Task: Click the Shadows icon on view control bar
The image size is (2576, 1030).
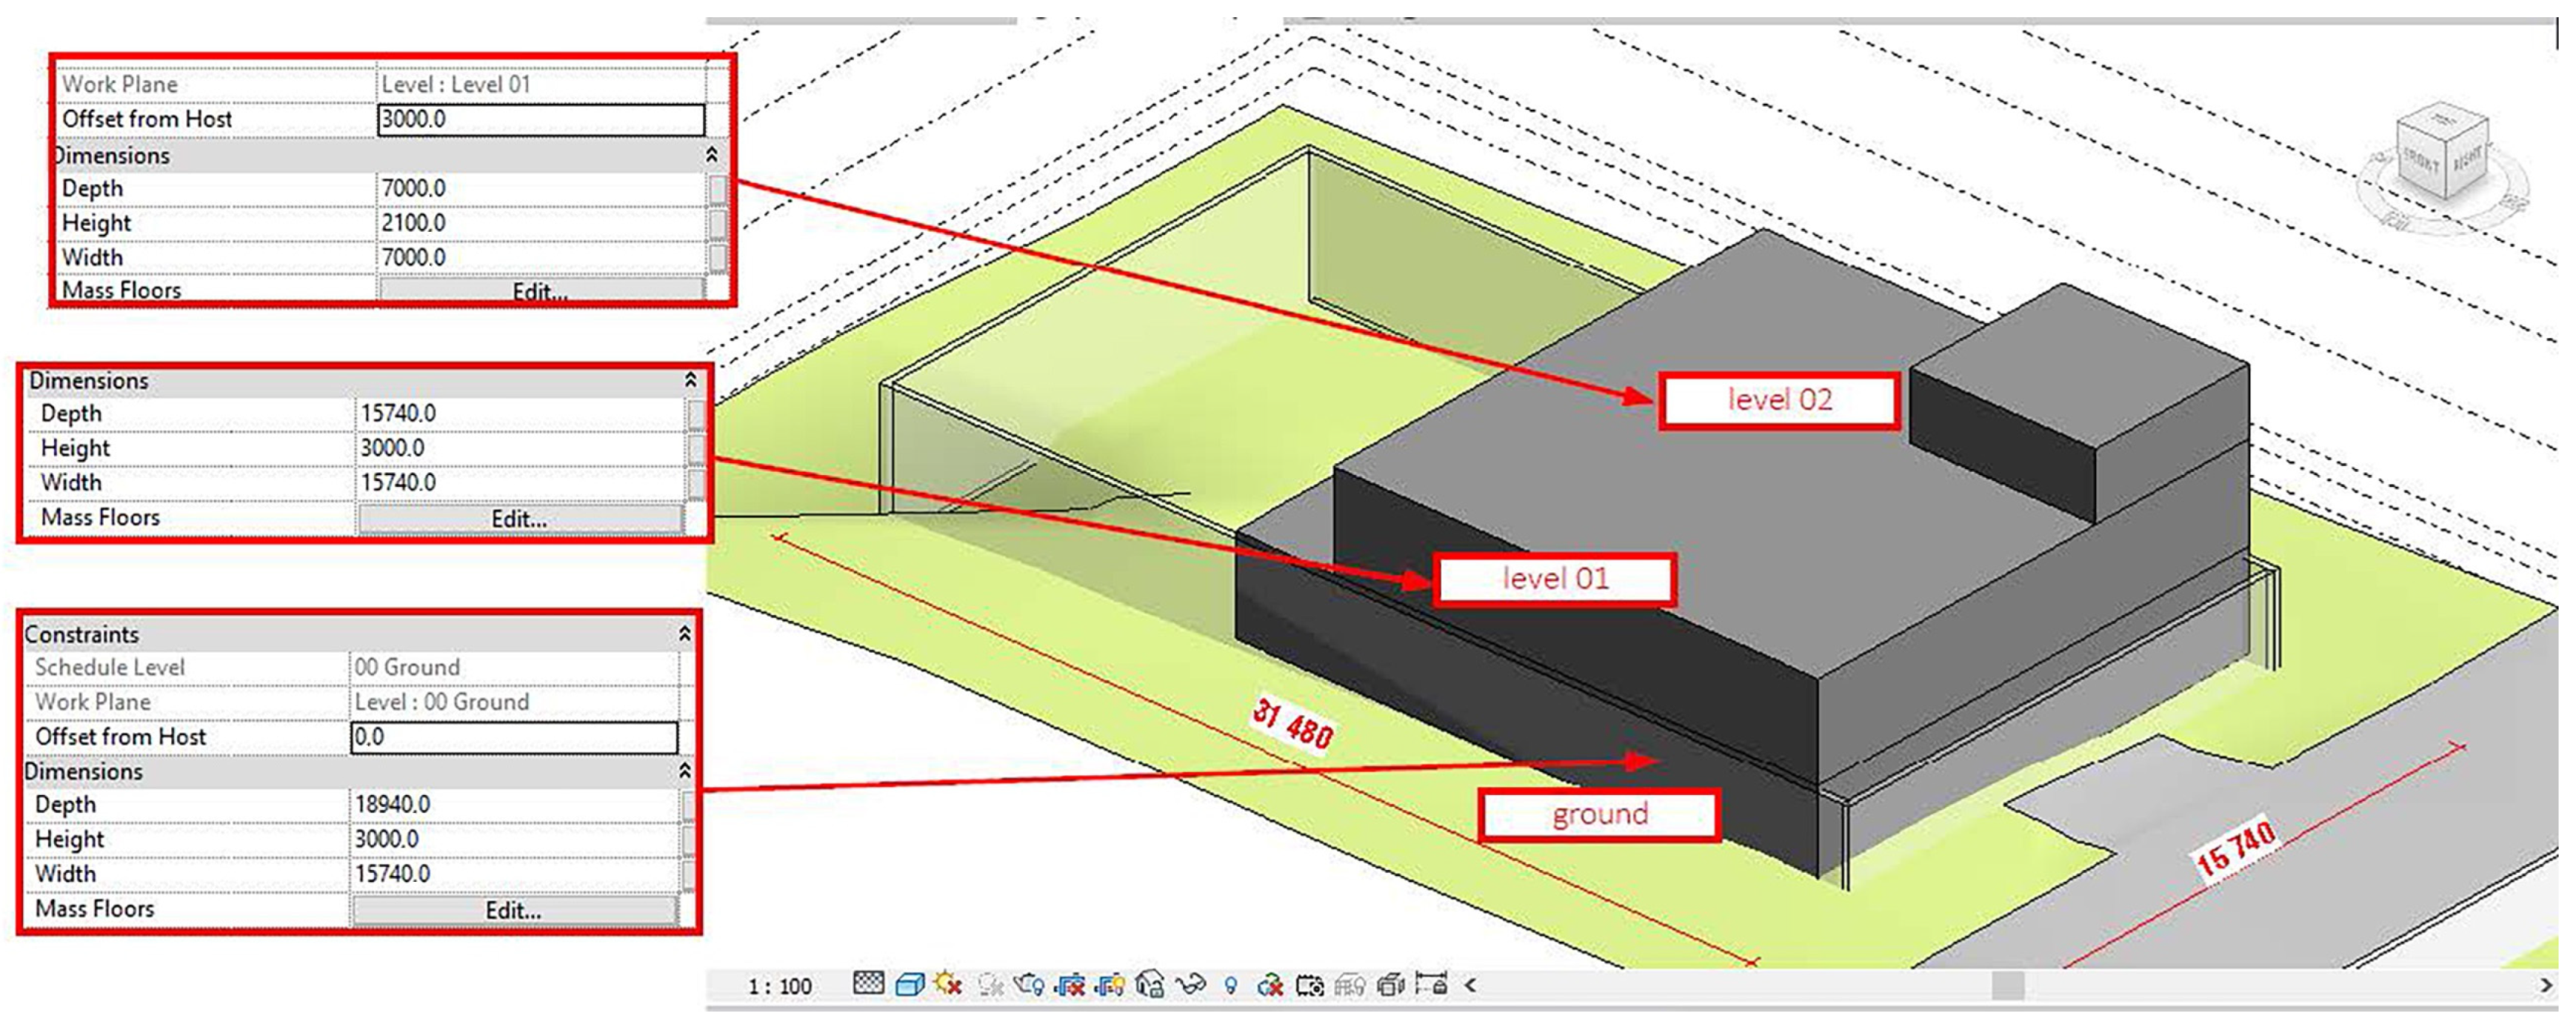Action: point(989,984)
